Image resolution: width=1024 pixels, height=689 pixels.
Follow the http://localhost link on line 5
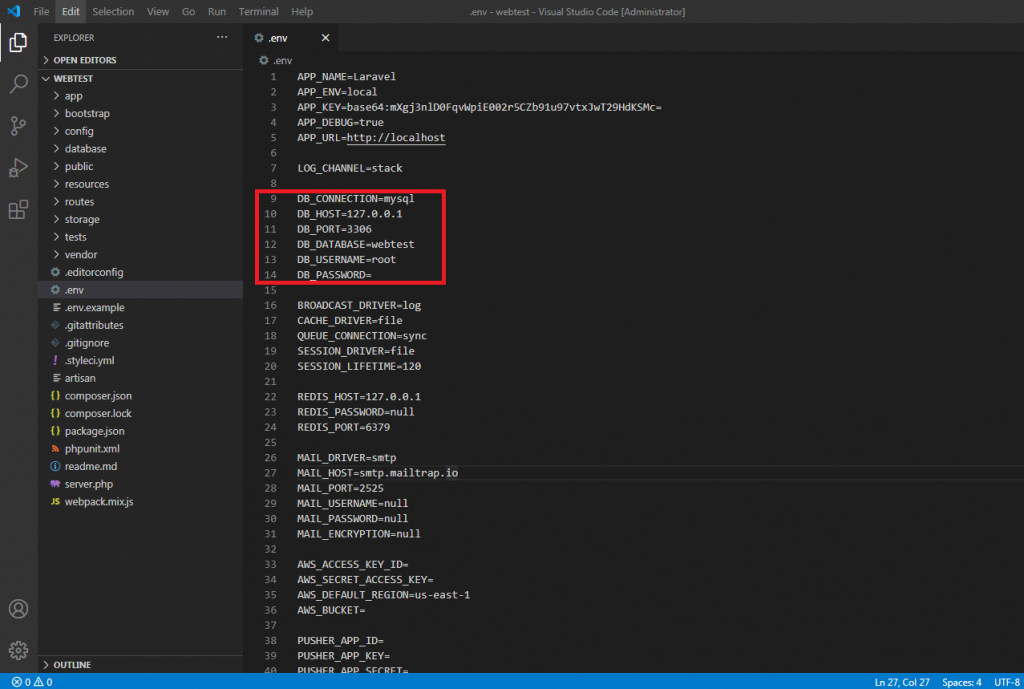396,138
